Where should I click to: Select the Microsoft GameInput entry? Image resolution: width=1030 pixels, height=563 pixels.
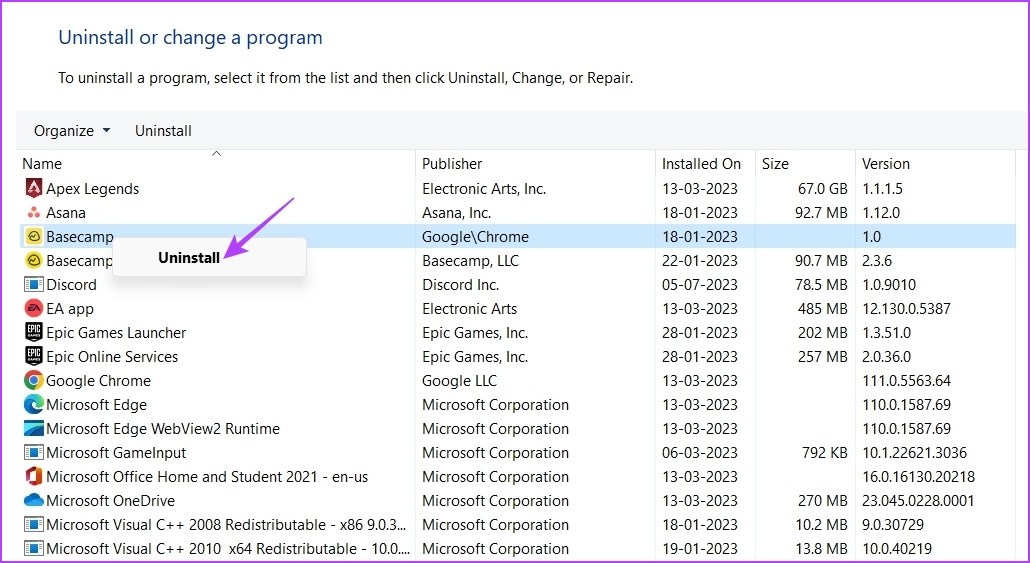(116, 453)
